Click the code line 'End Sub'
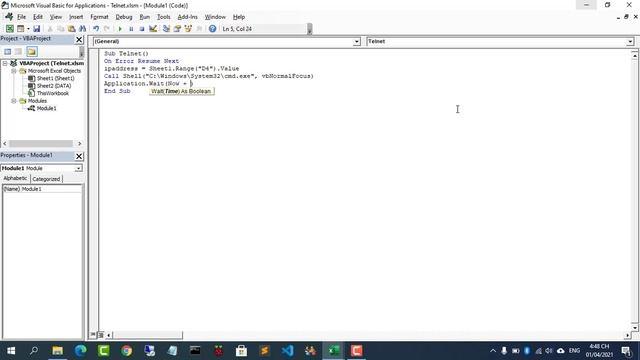640x360 pixels. (117, 91)
